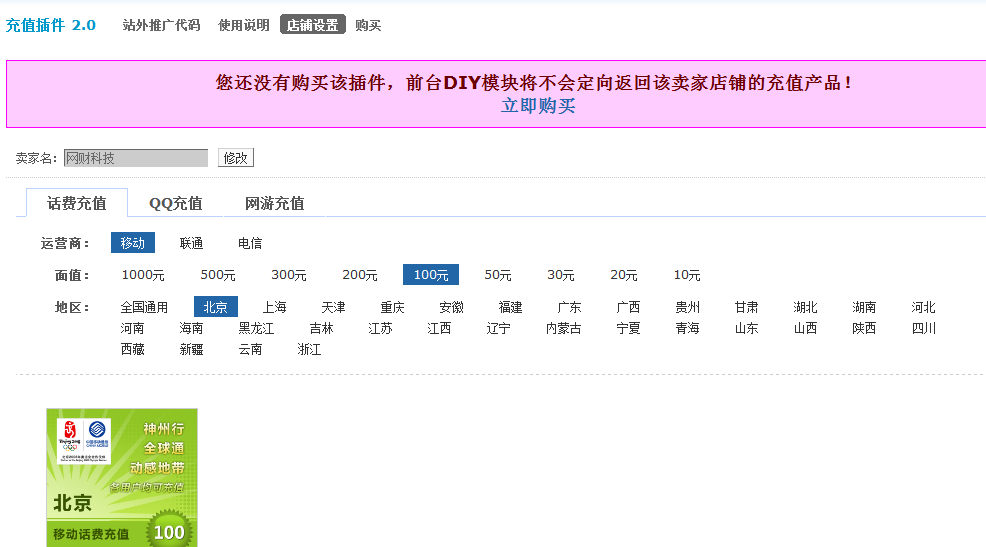Select 广西 region

tap(628, 307)
